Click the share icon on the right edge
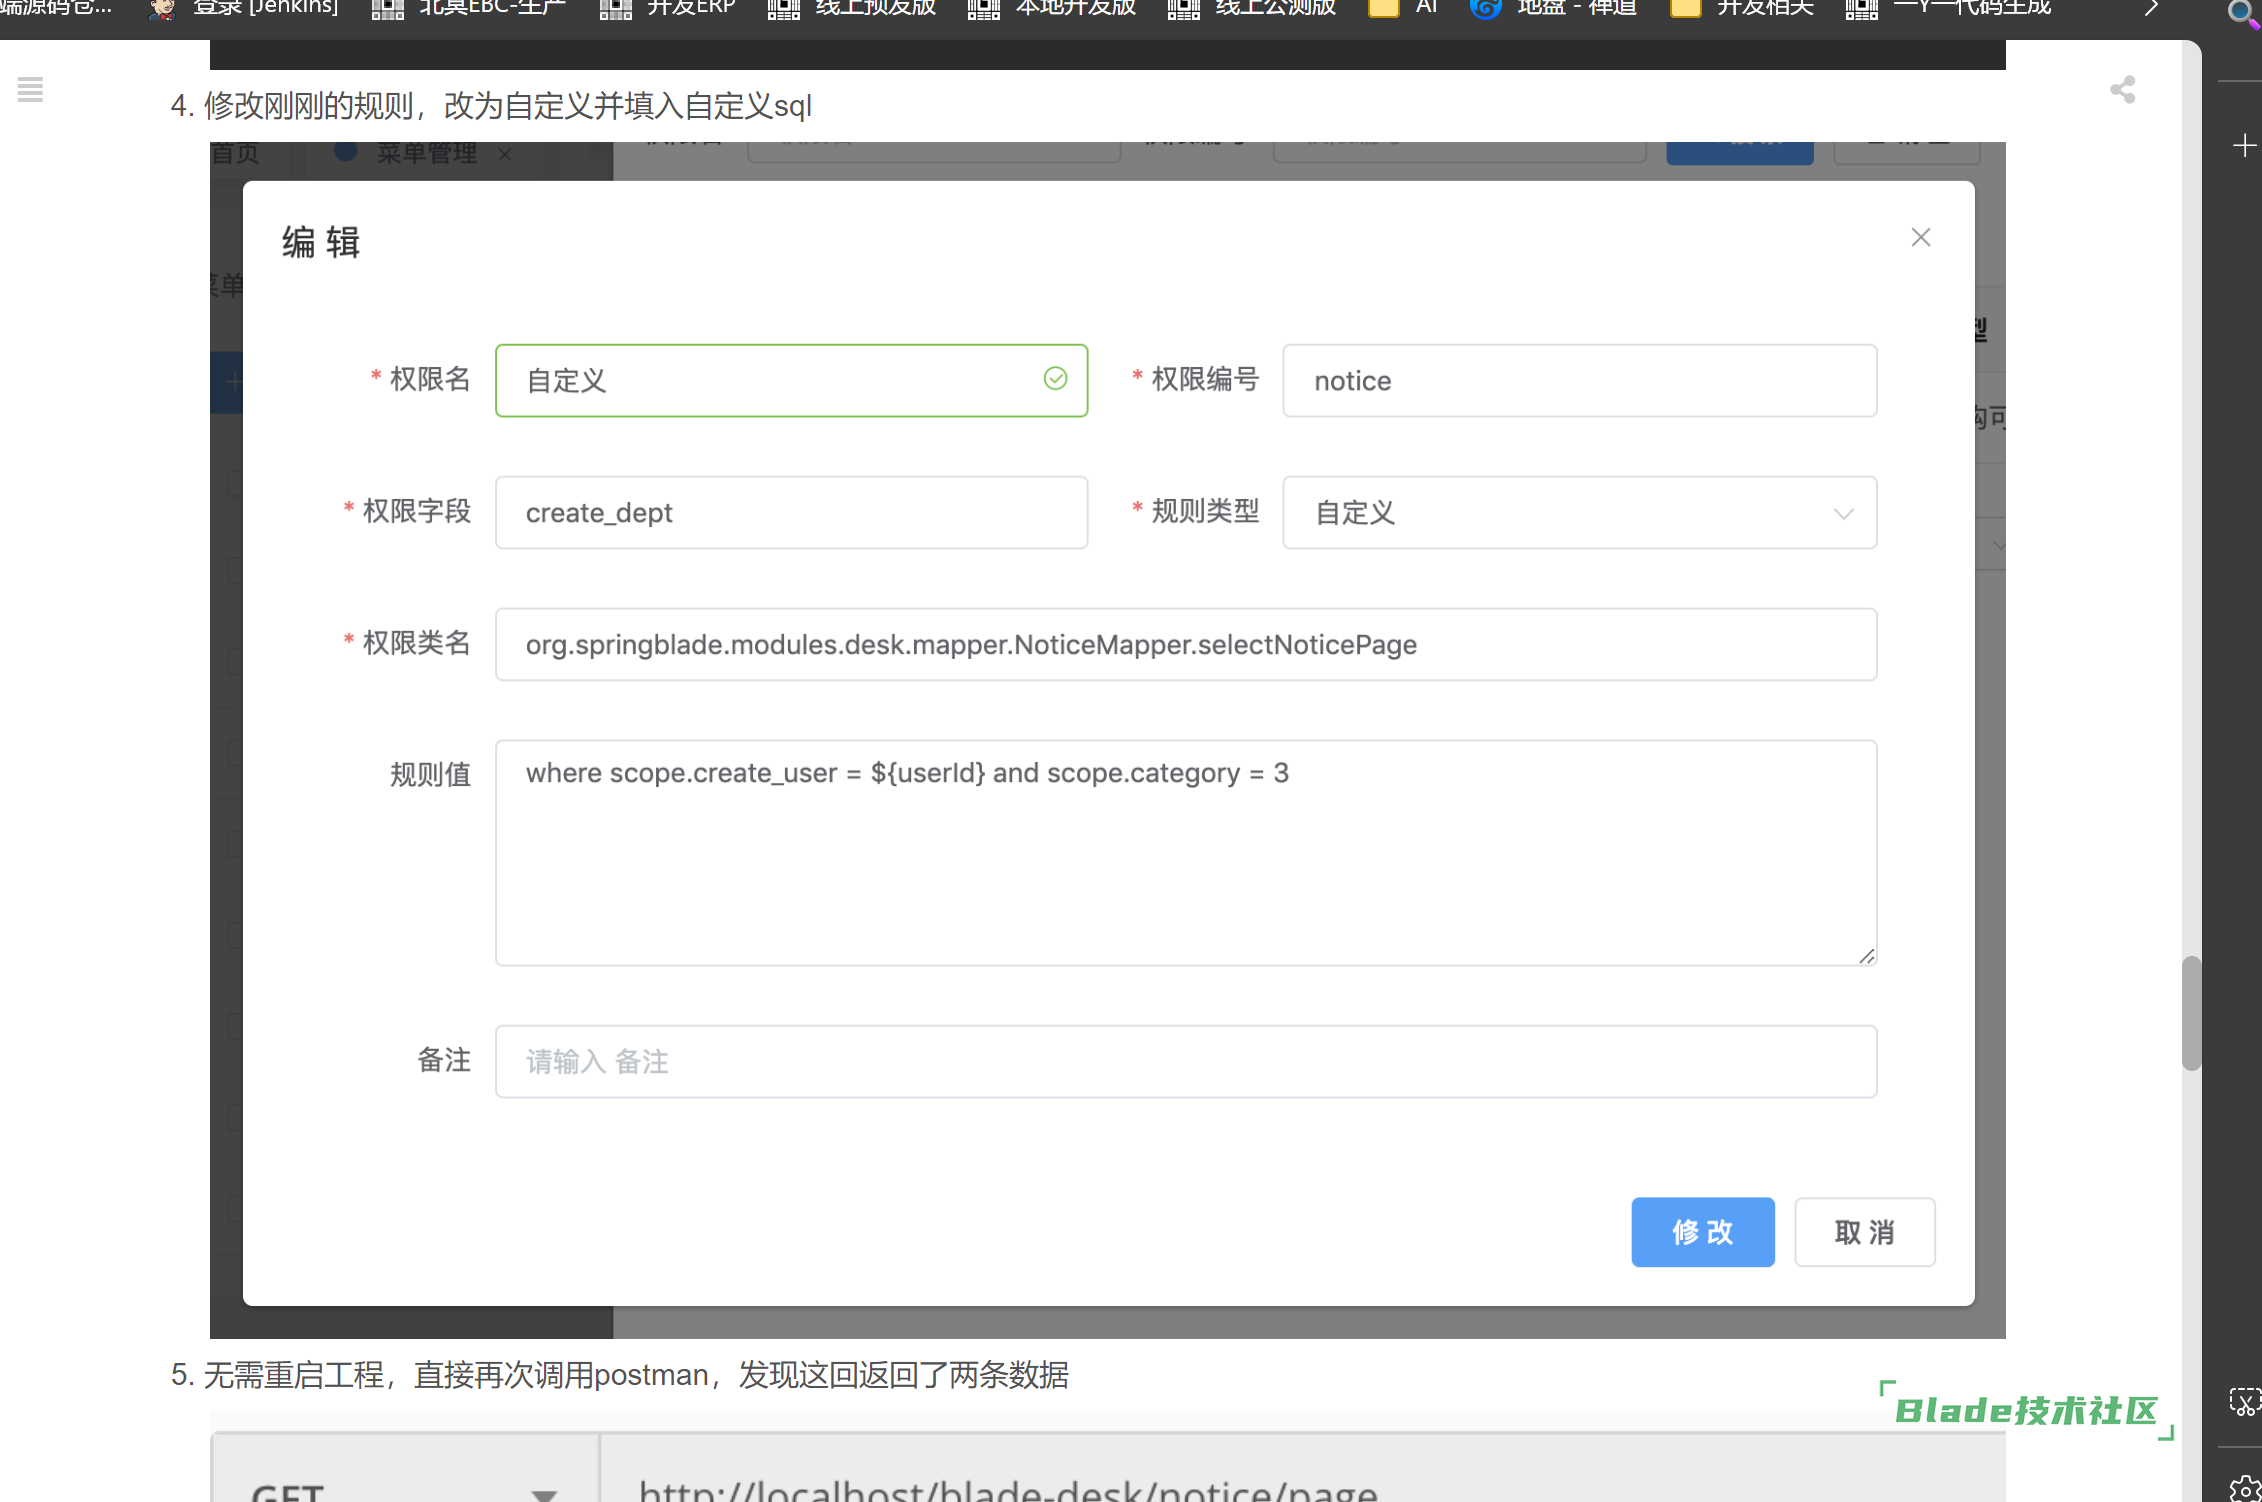This screenshot has width=2262, height=1502. pos(2122,90)
